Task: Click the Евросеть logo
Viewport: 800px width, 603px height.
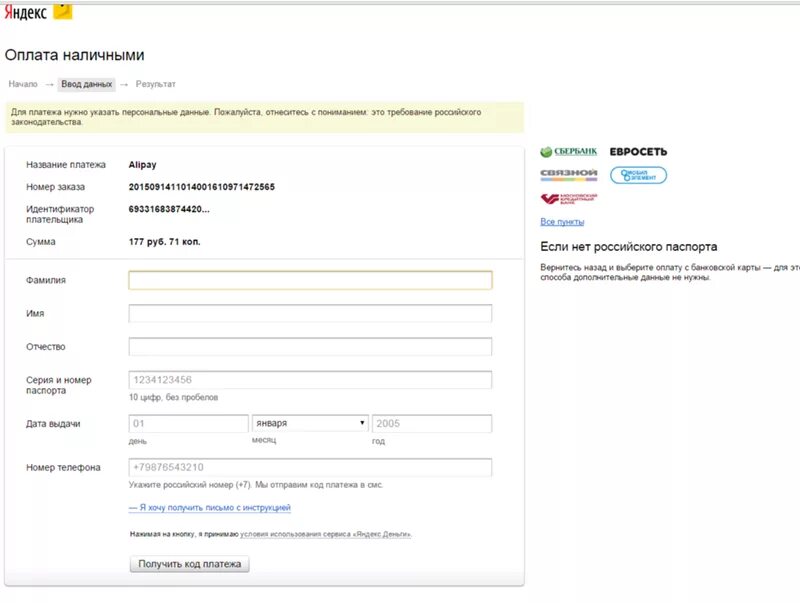Action: coord(638,152)
